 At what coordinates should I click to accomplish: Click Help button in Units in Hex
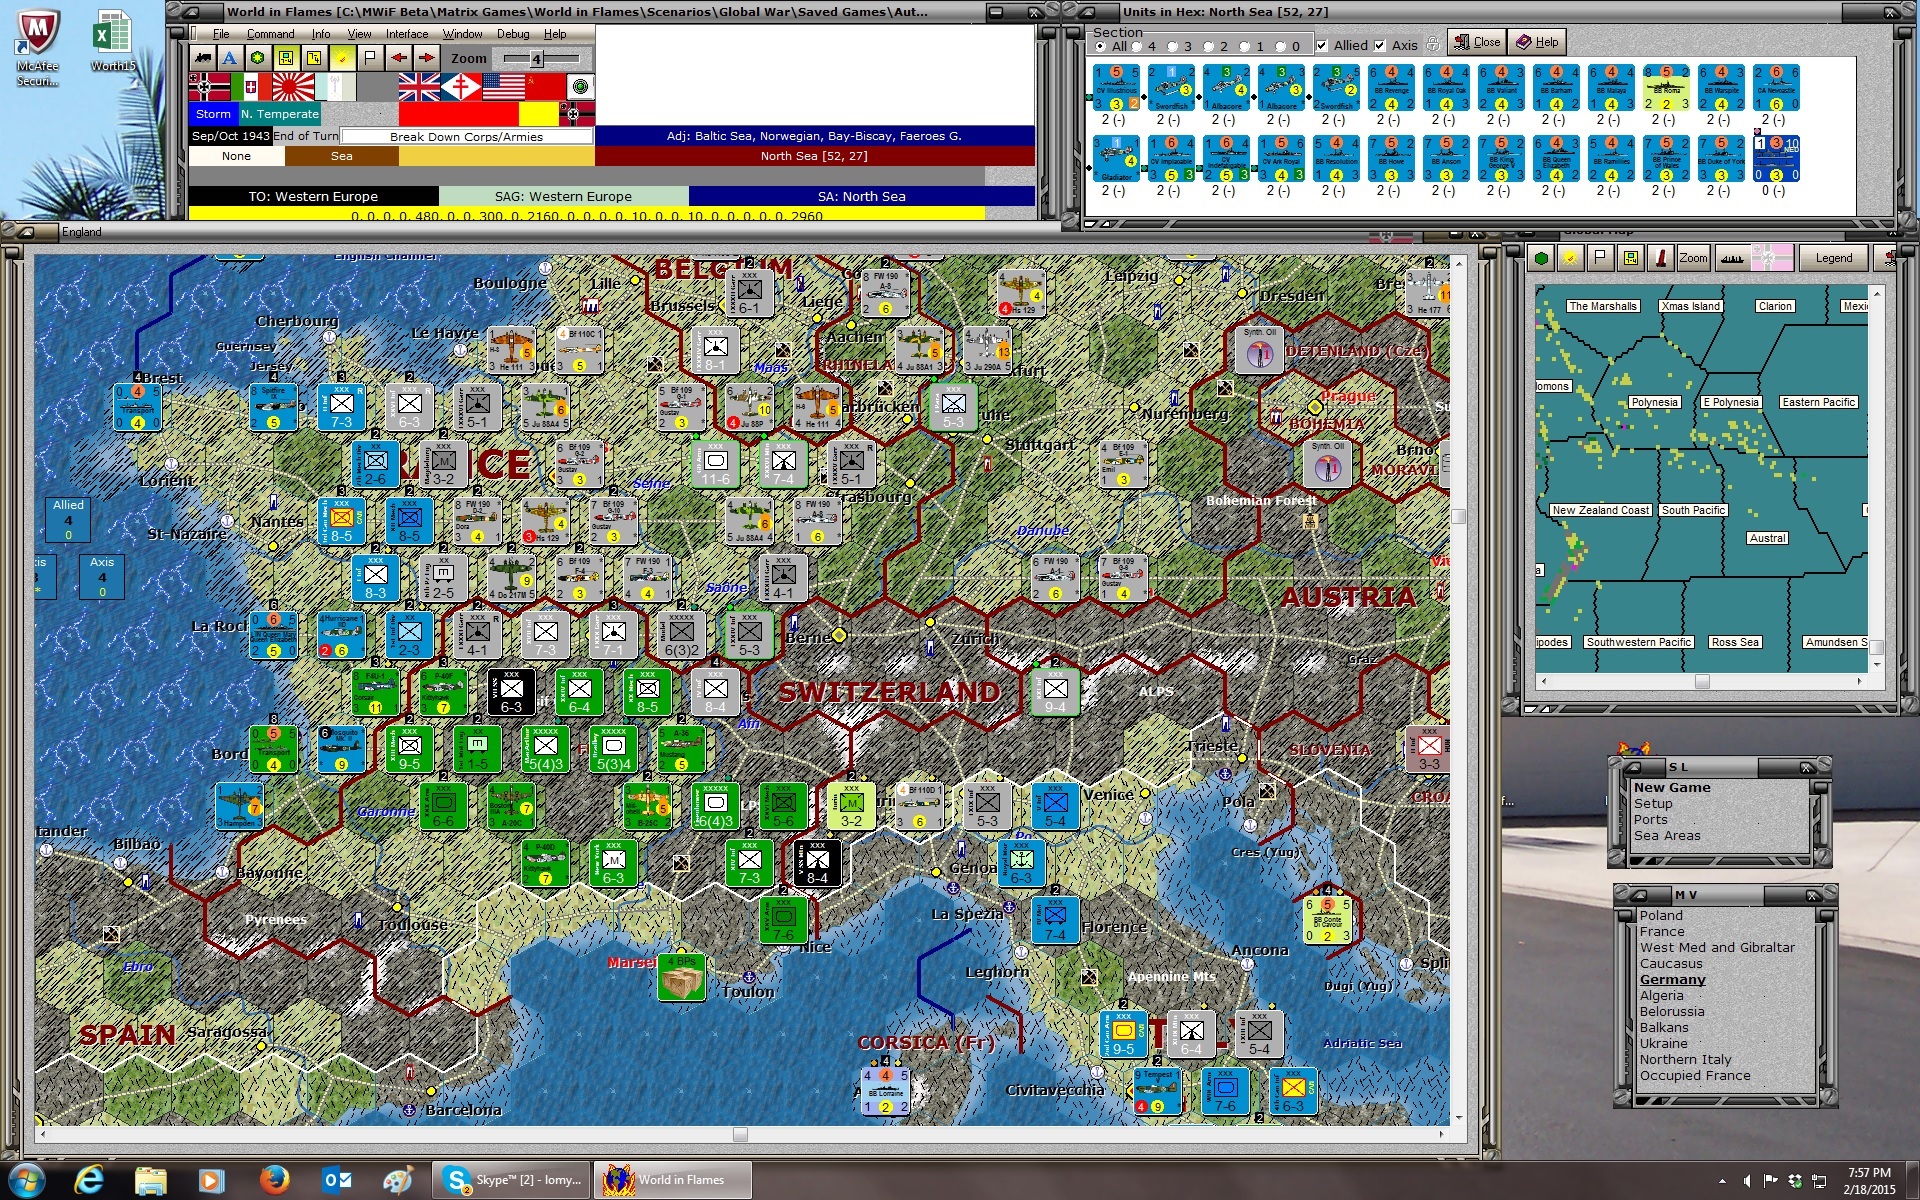click(1537, 42)
